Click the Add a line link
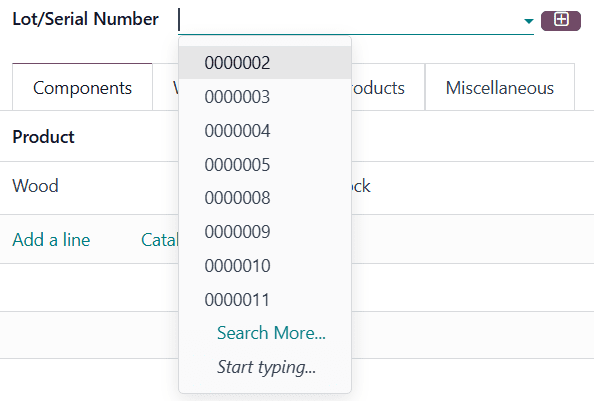 click(x=51, y=240)
